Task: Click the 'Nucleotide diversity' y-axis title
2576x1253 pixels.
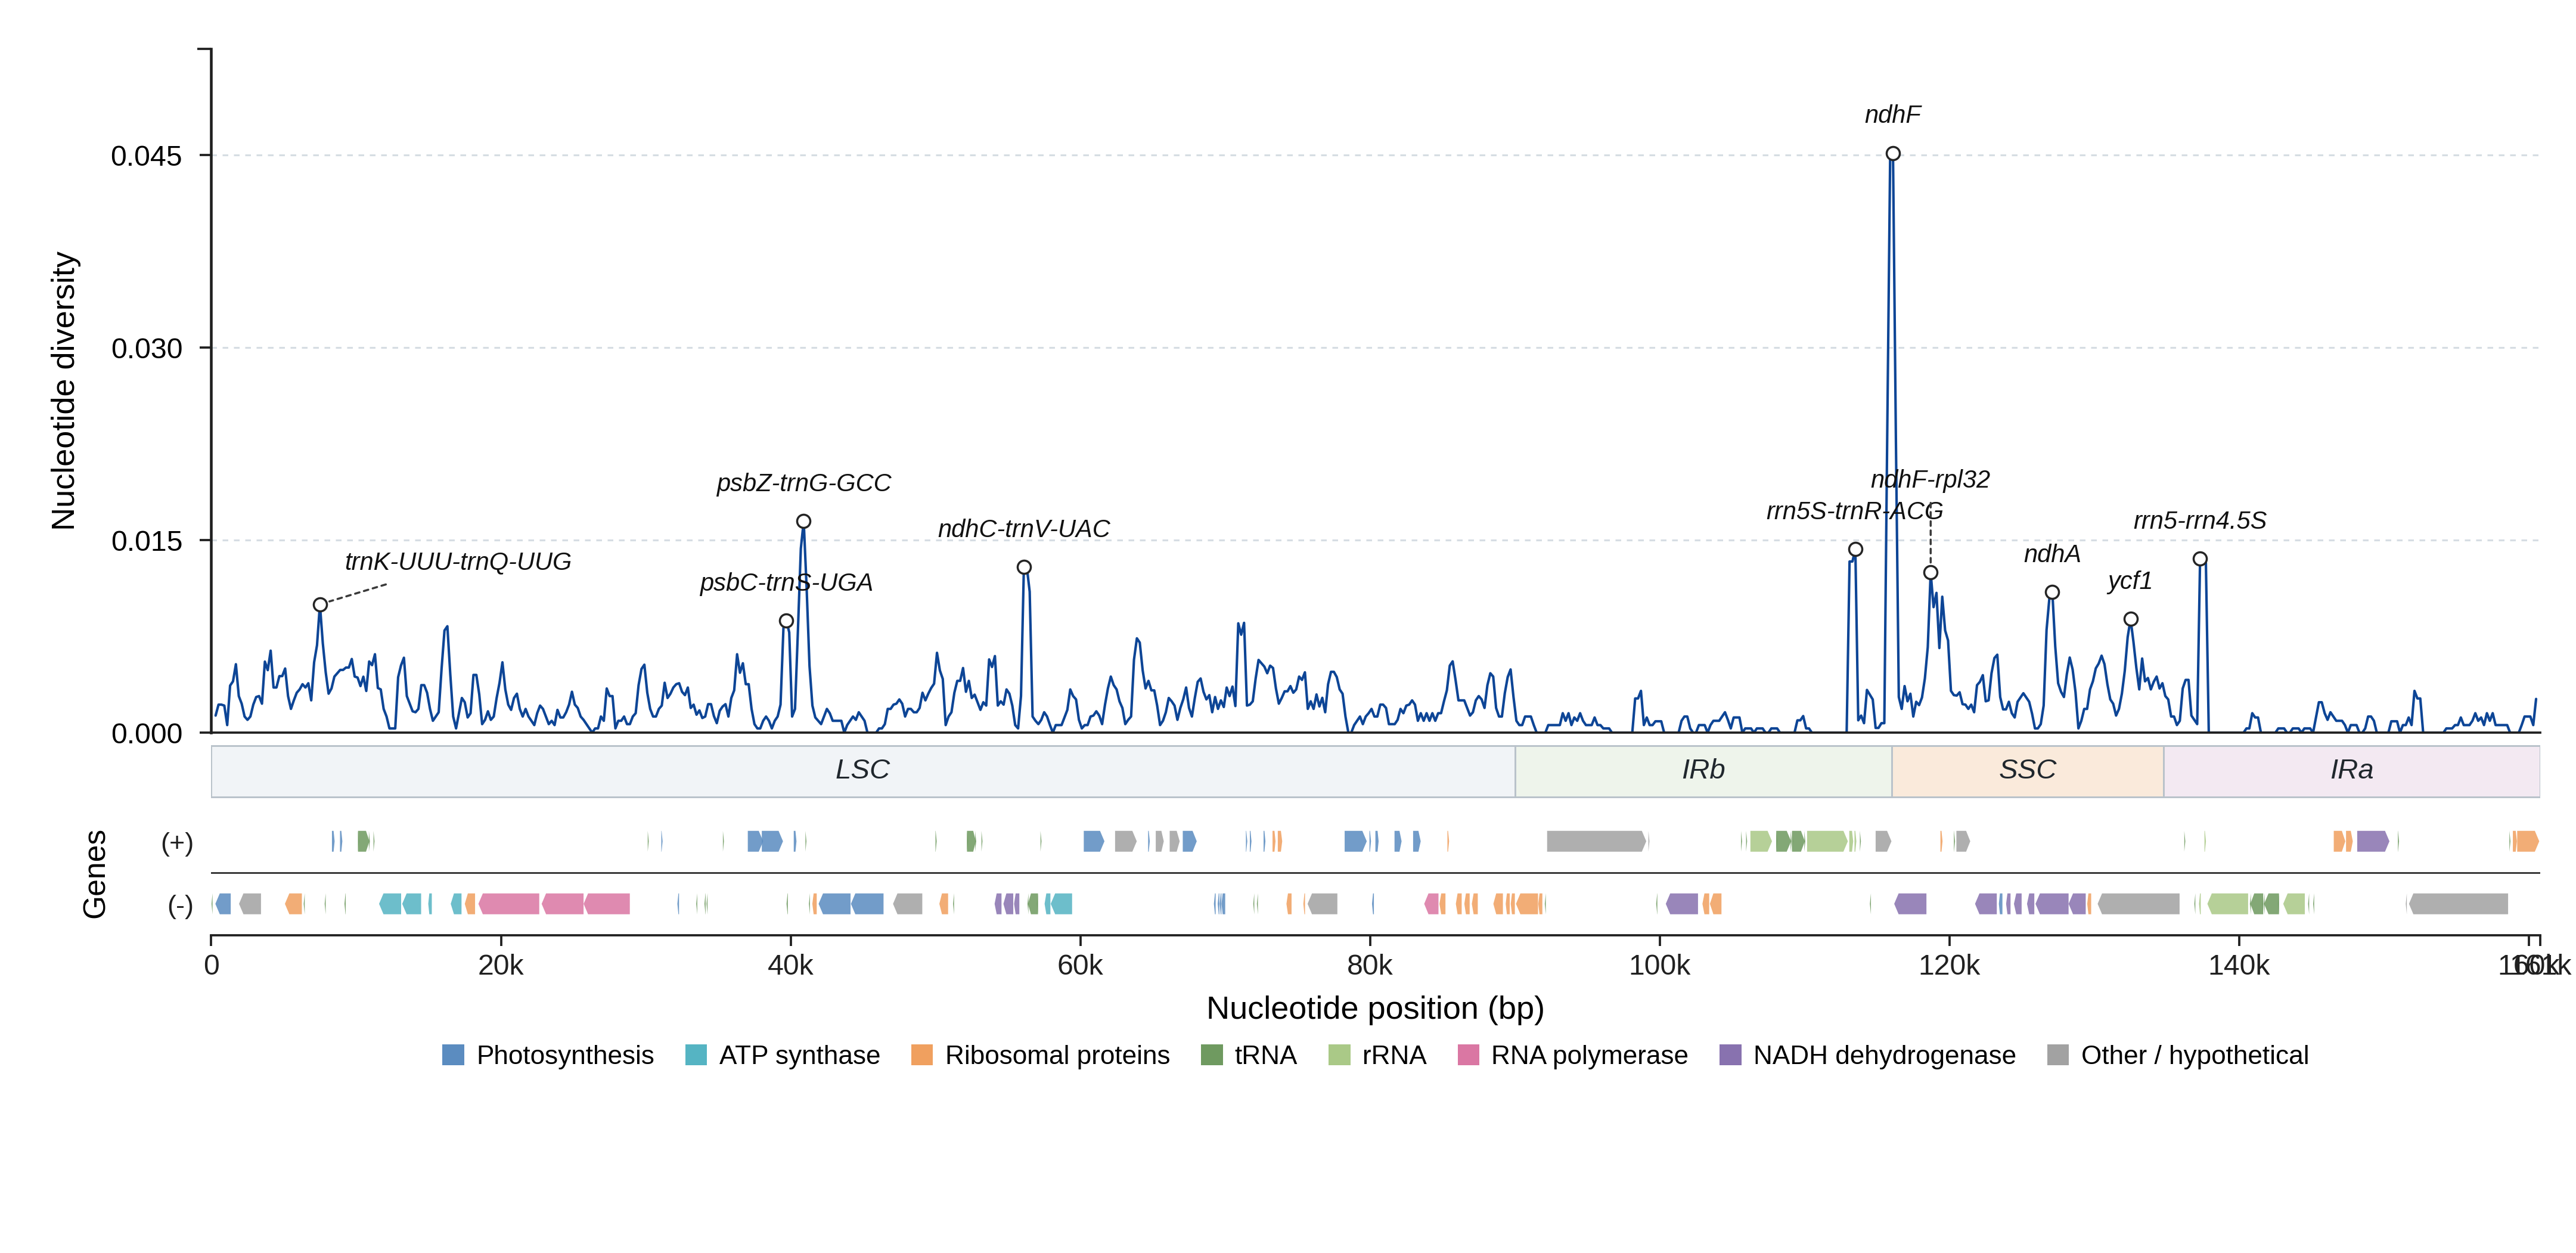Action: click(64, 391)
